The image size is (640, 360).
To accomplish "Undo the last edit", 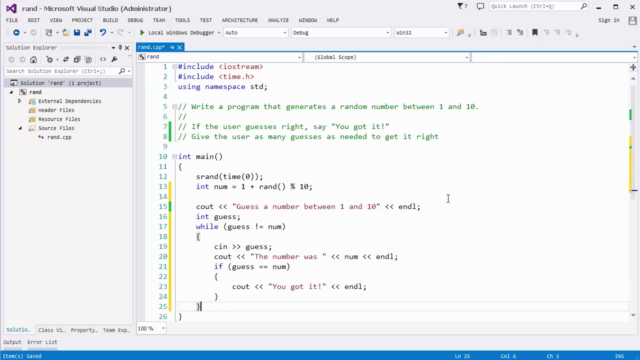I will 103,33.
